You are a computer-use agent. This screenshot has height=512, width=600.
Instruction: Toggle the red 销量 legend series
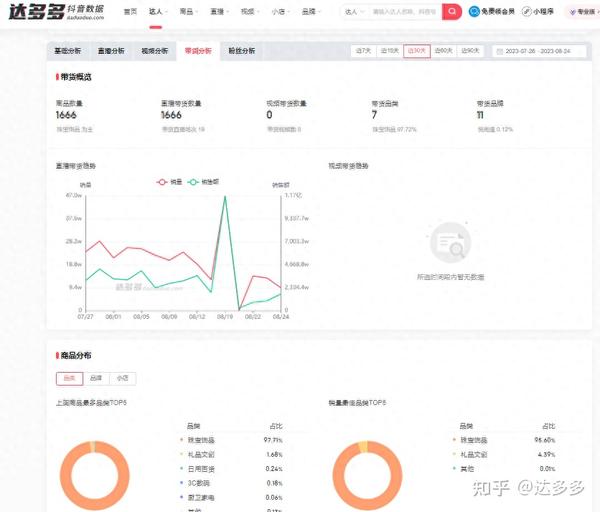169,182
